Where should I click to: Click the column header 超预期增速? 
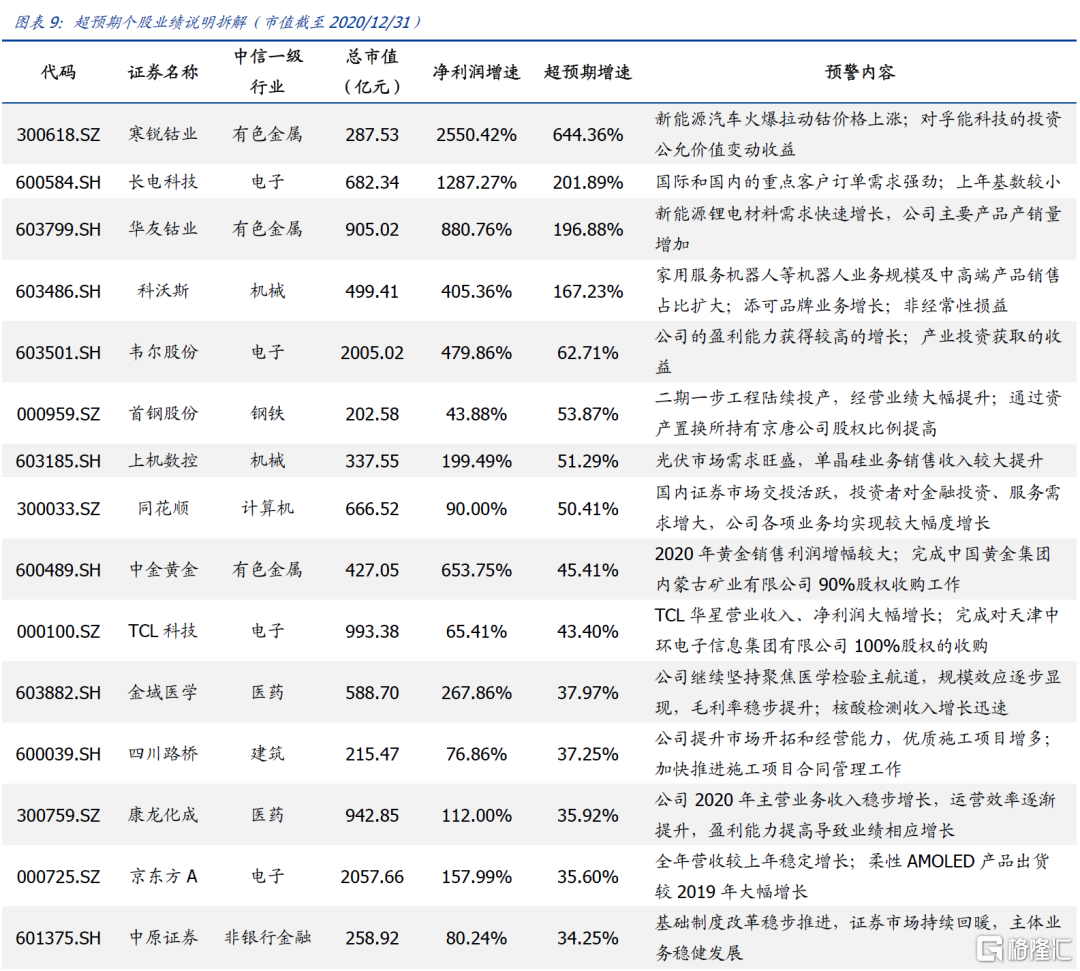point(588,72)
